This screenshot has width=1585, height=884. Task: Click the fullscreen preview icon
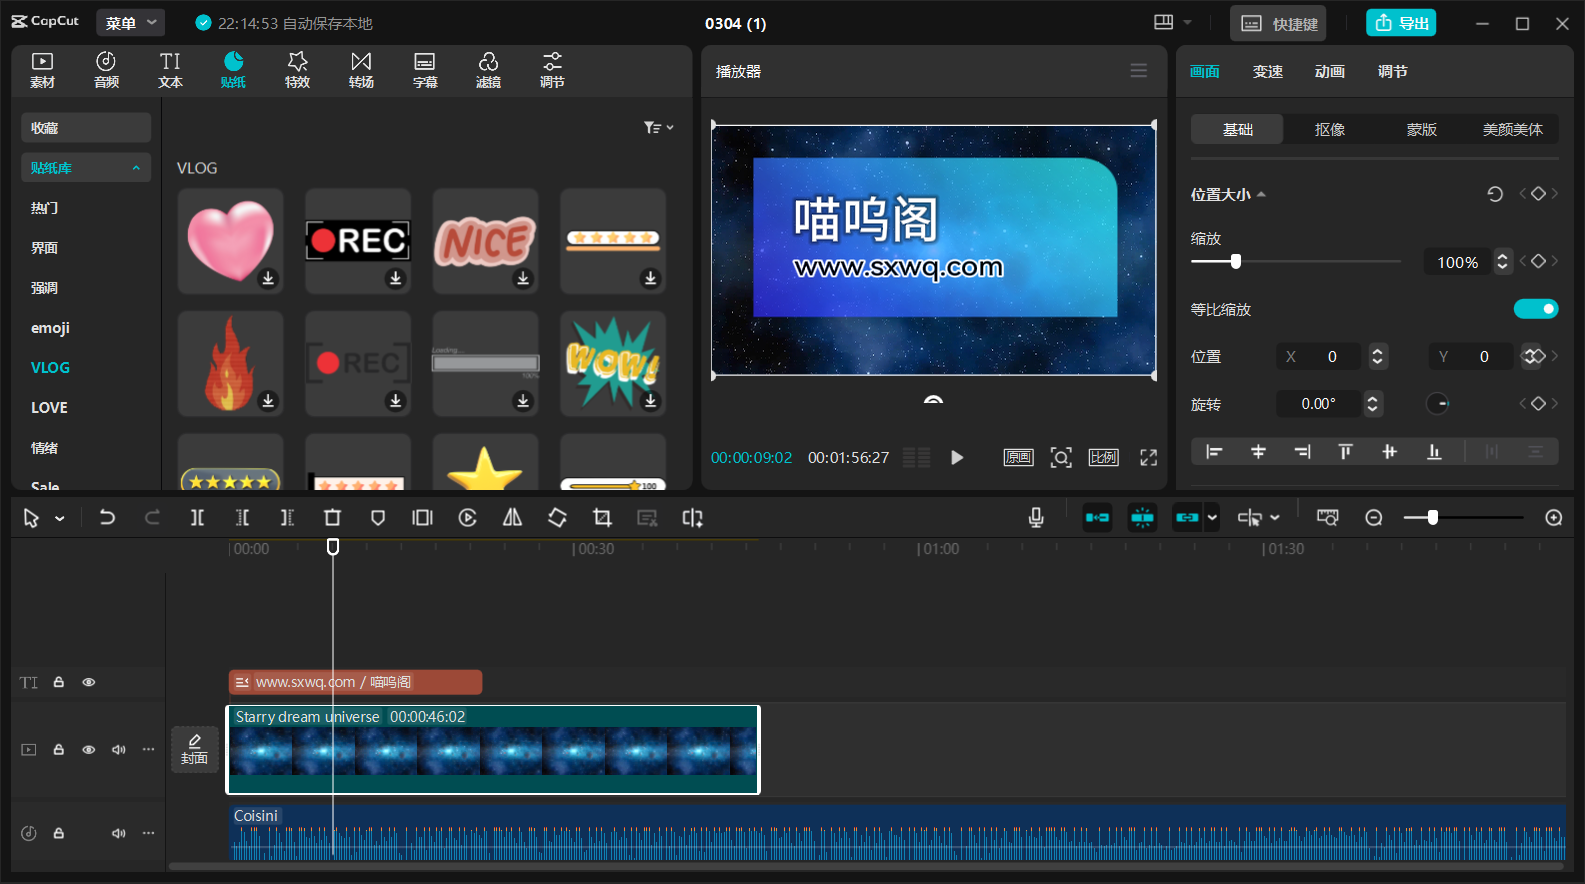tap(1148, 457)
